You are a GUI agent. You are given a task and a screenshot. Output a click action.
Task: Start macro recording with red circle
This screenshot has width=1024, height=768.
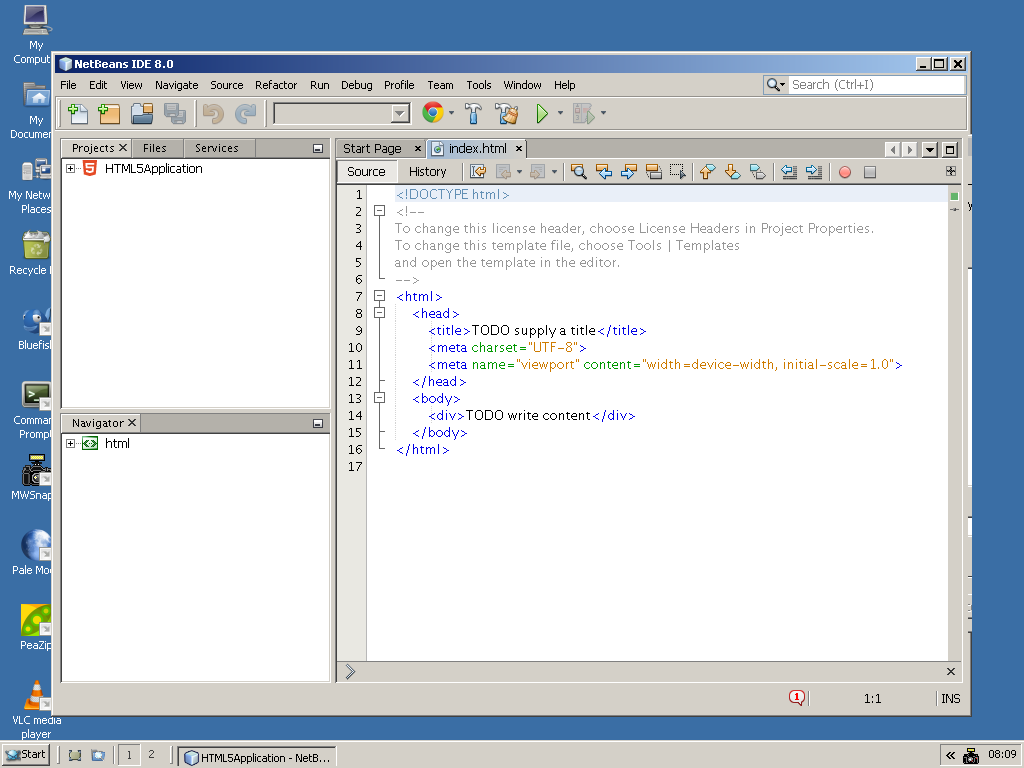point(845,172)
